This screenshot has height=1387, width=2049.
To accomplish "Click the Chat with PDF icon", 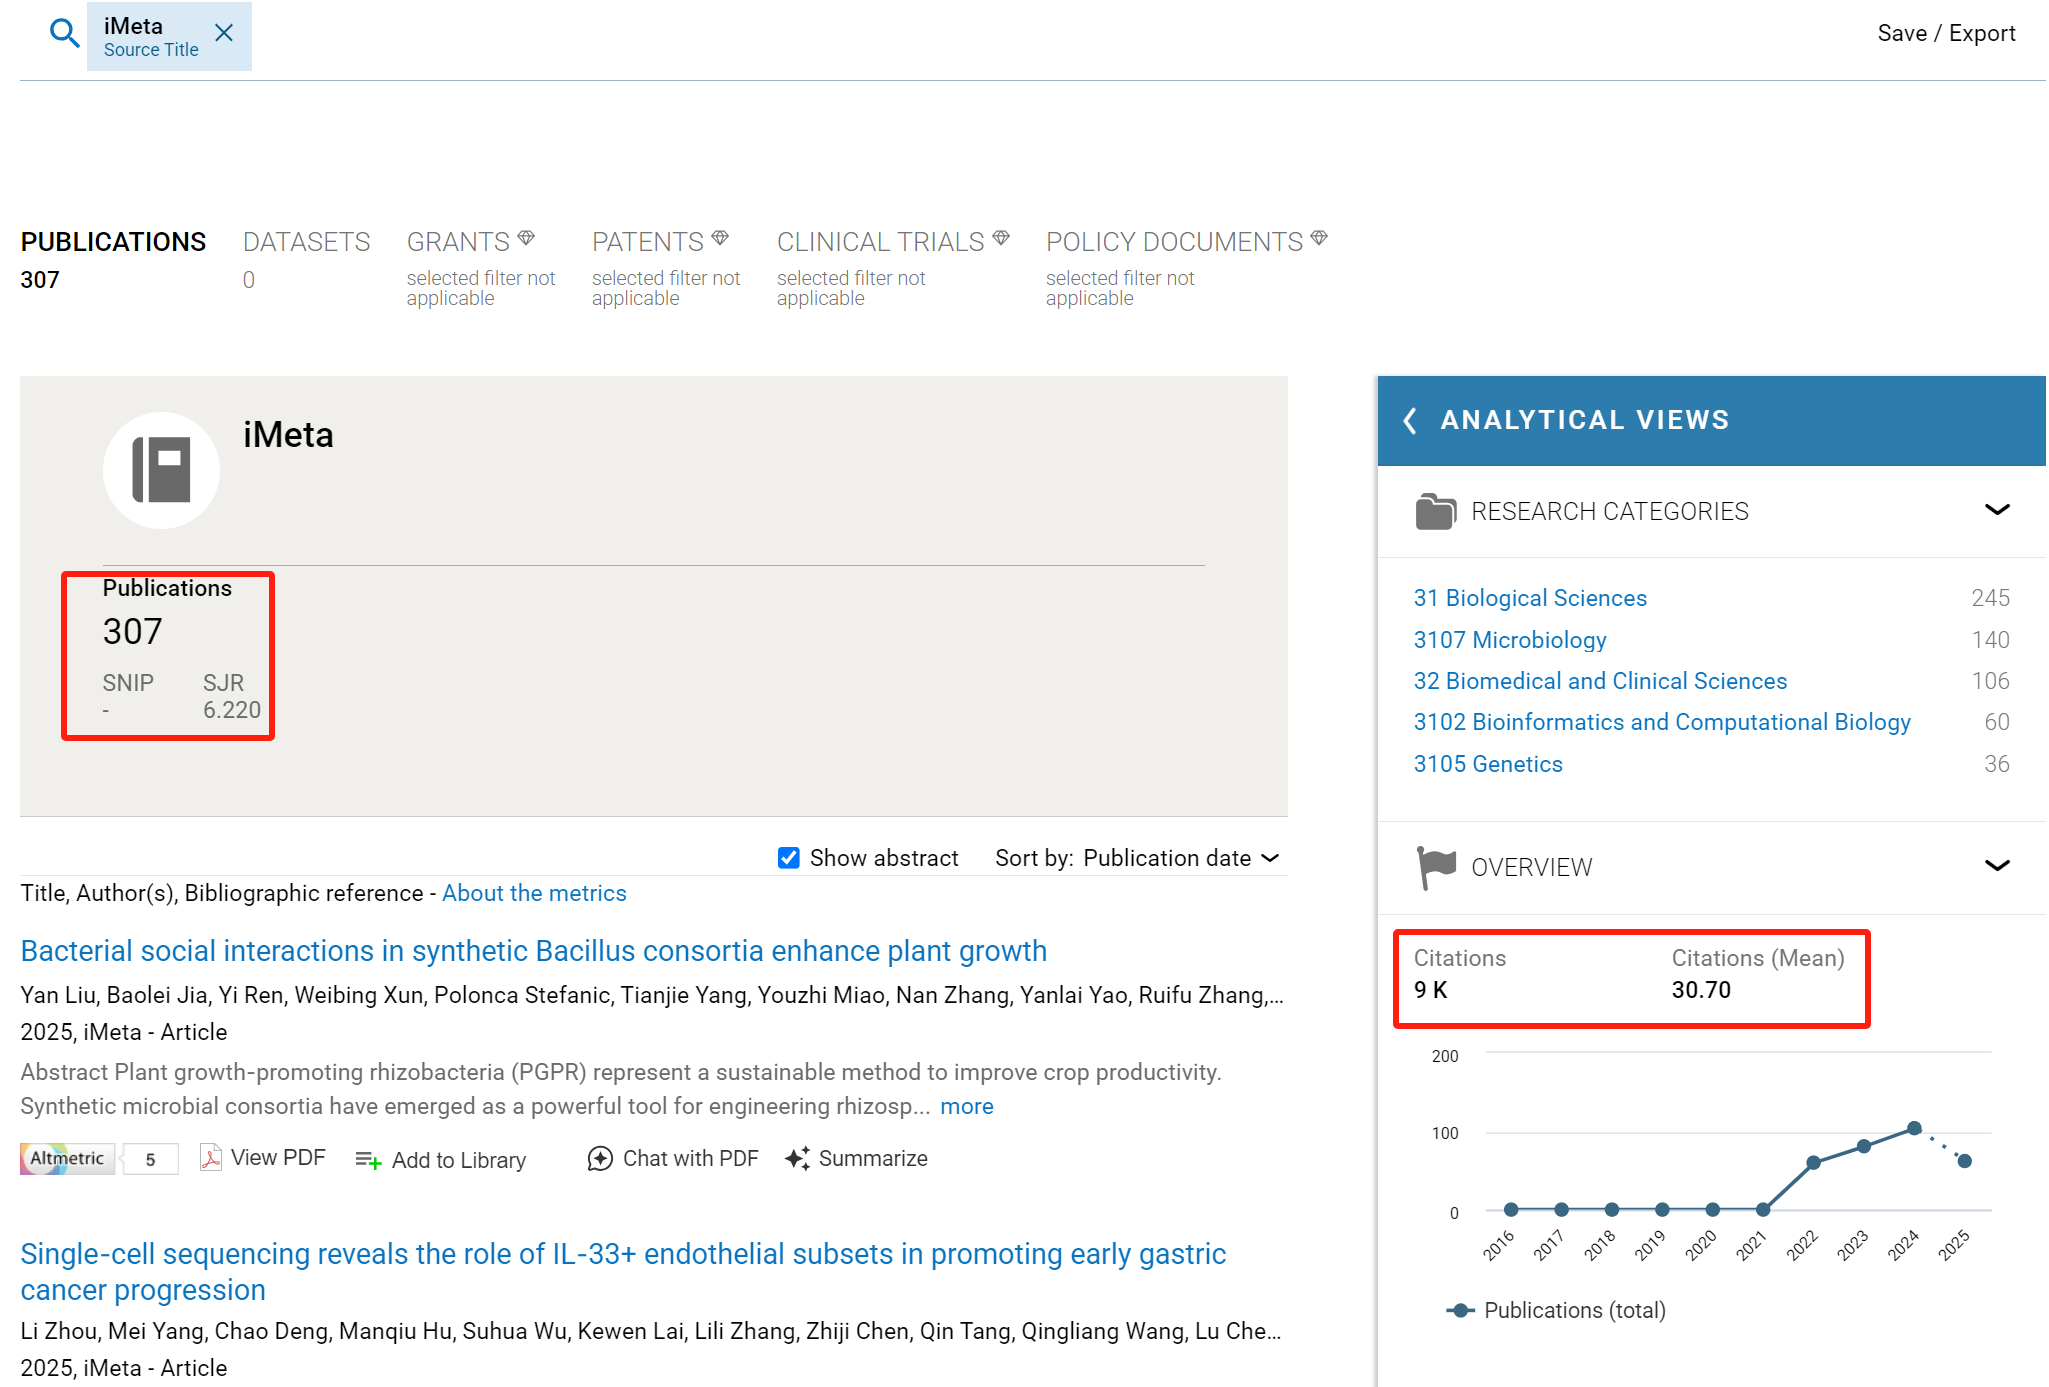I will 600,1159.
